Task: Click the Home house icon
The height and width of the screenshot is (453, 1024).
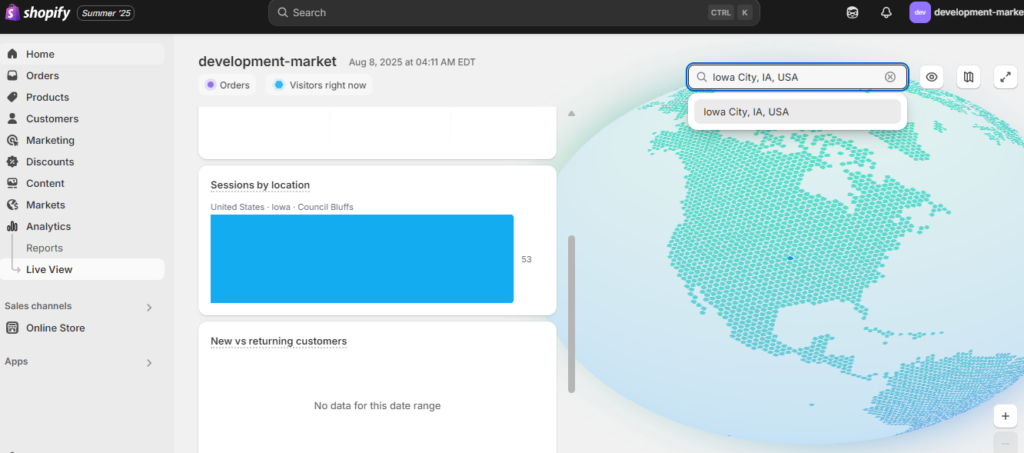Action: pos(12,54)
